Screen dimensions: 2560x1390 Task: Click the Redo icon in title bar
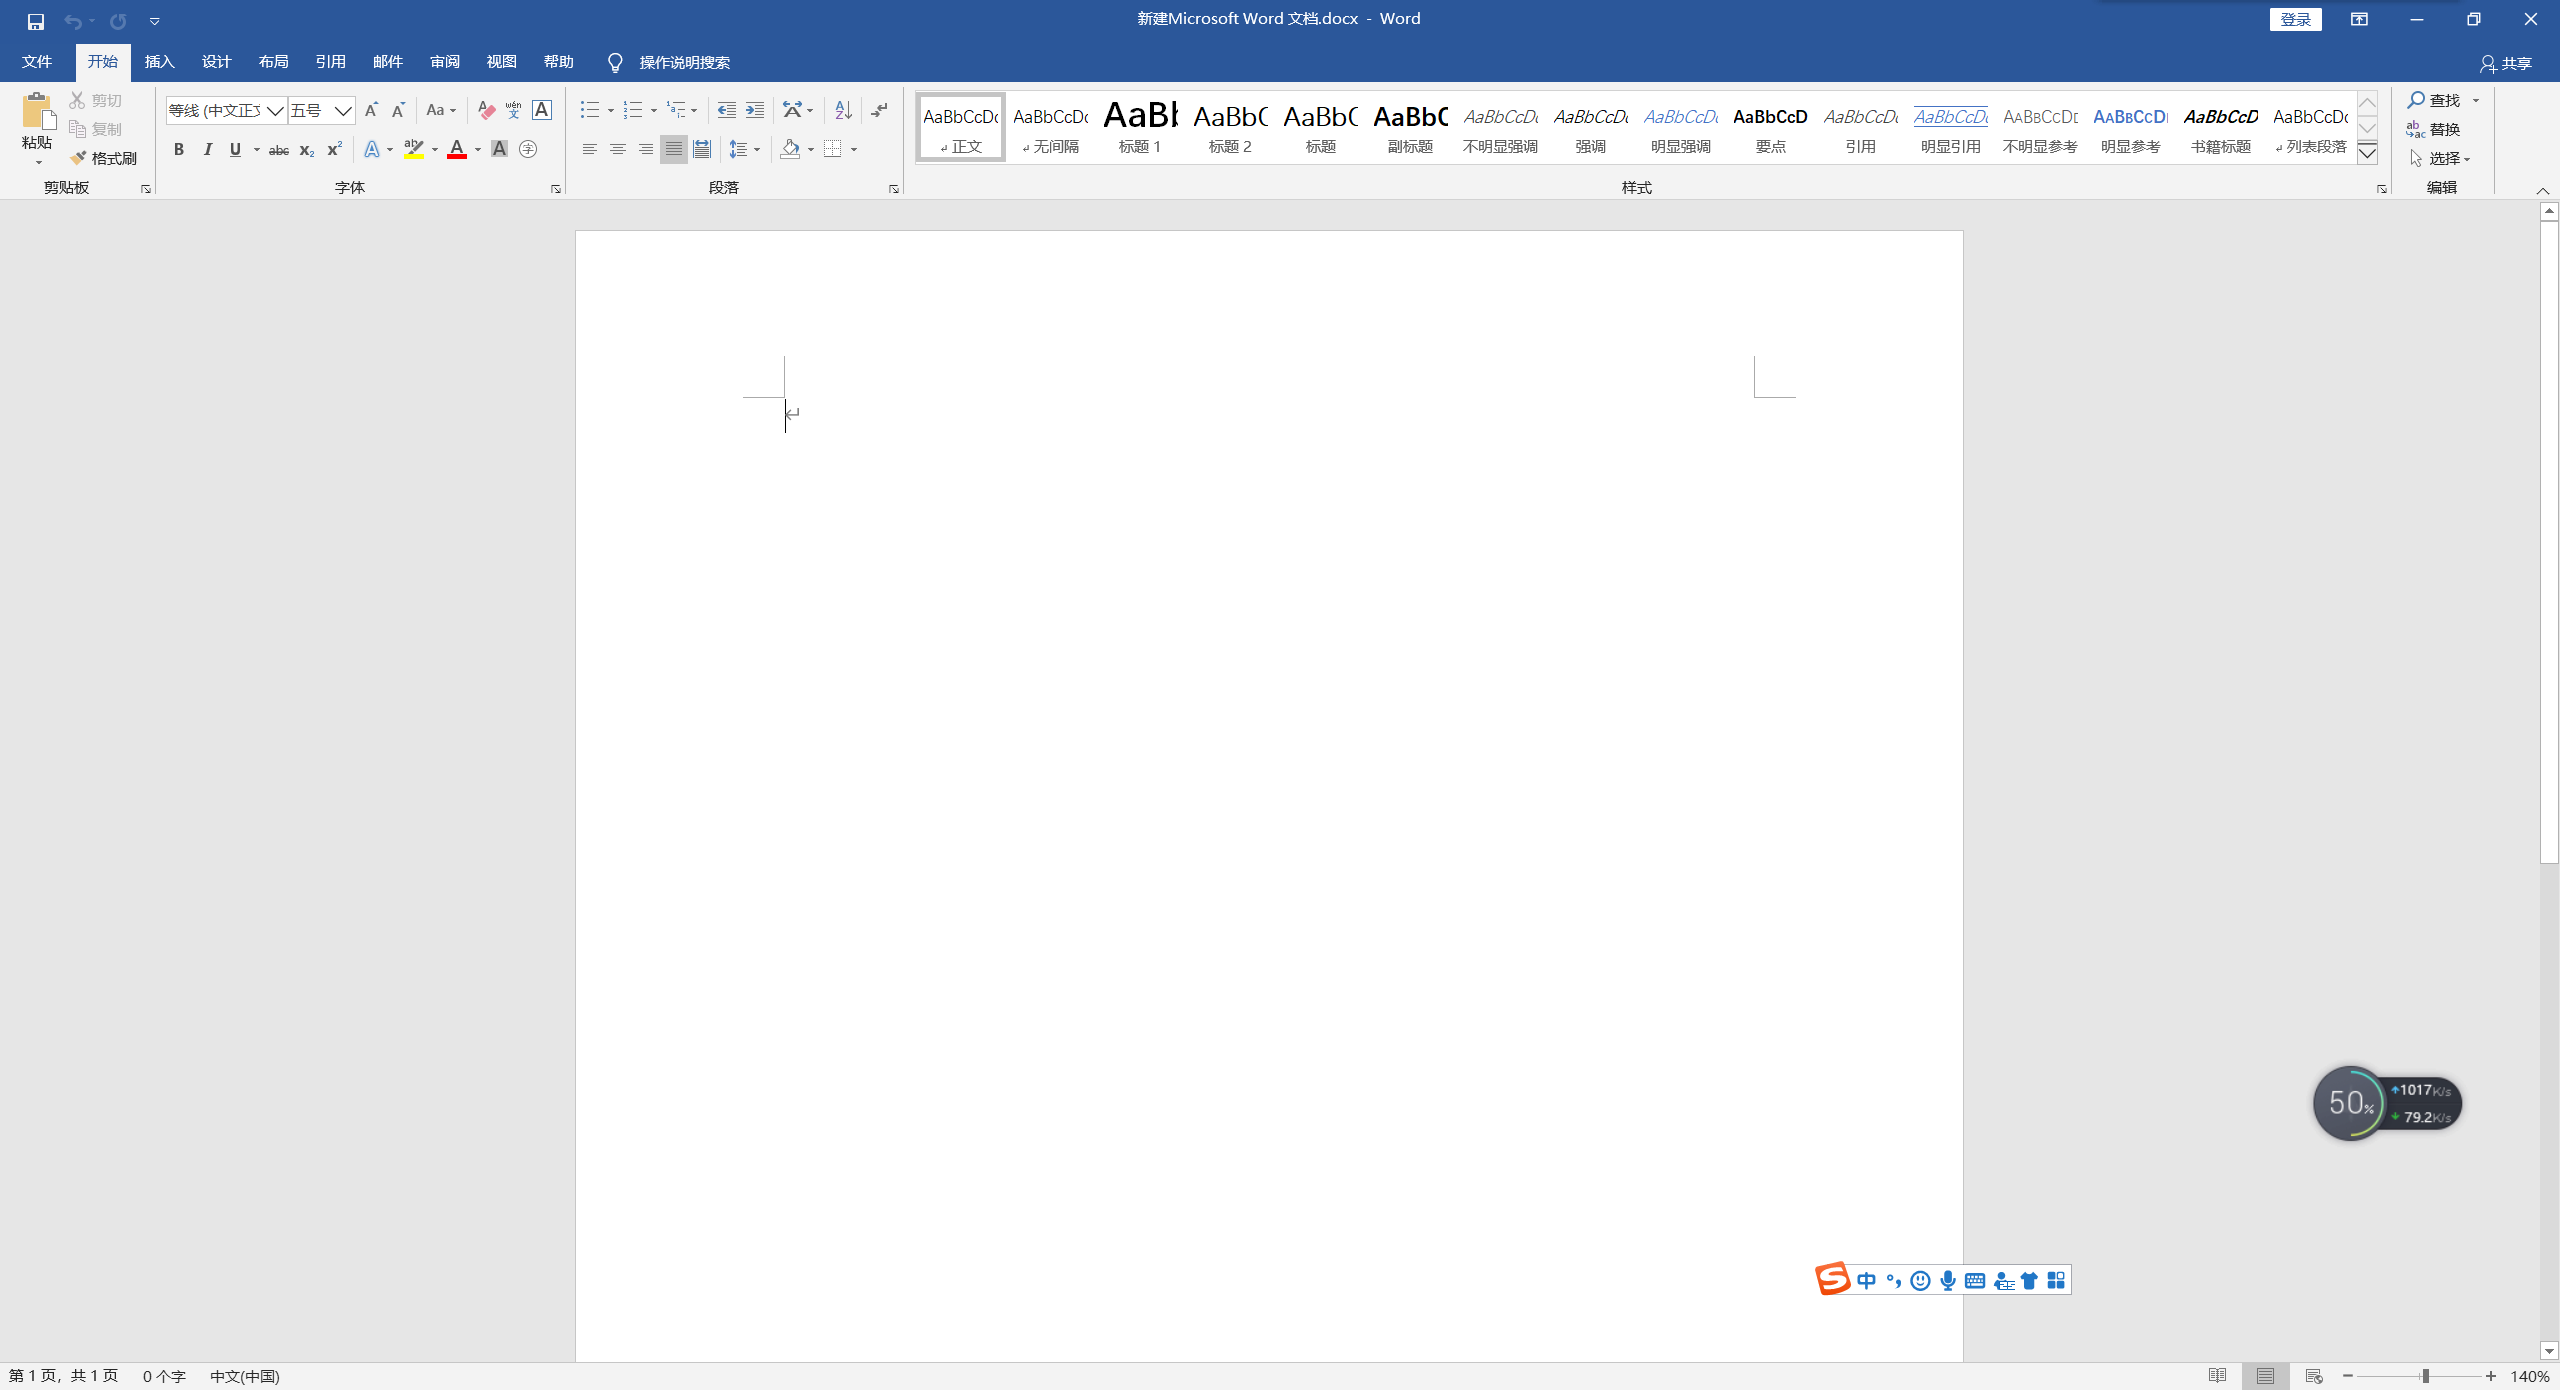click(118, 21)
